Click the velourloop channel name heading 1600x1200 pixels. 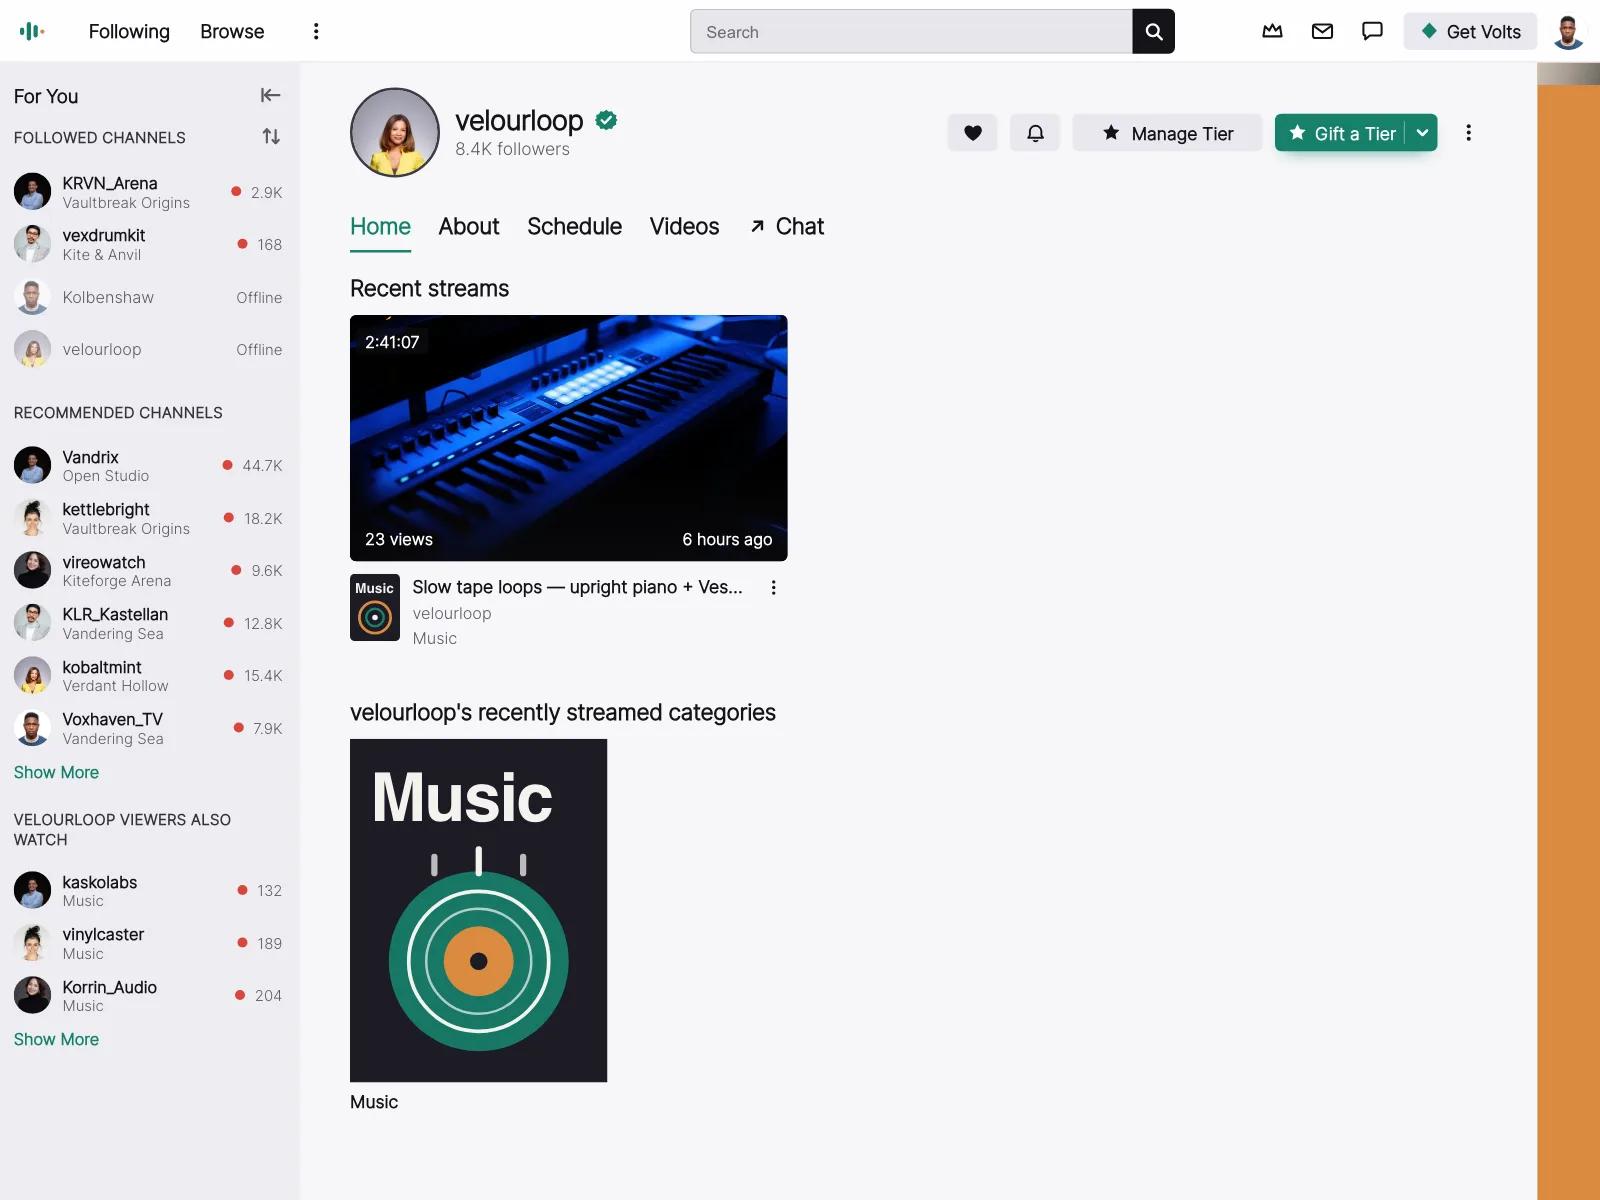(x=519, y=120)
